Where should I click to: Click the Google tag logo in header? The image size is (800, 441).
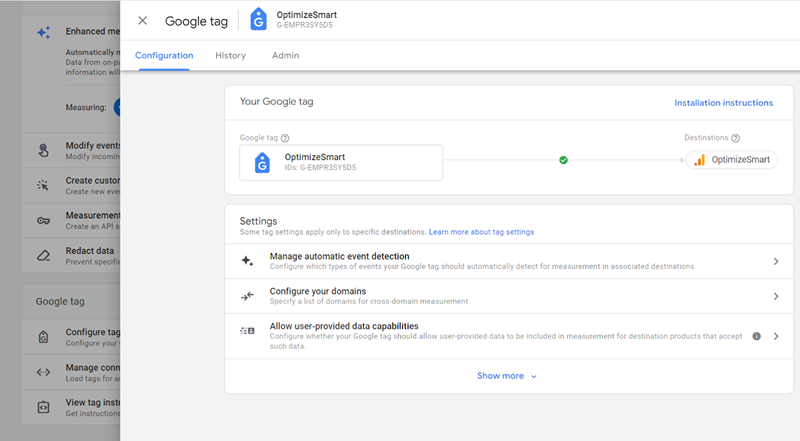[258, 19]
